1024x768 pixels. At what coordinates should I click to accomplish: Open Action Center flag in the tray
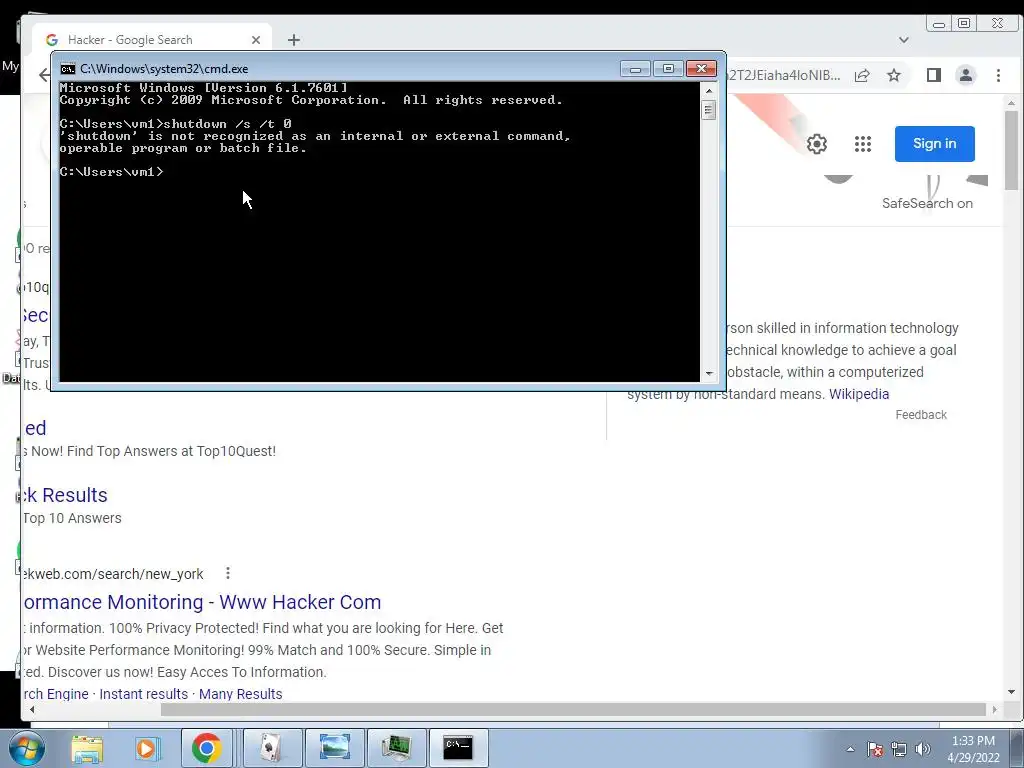click(x=875, y=749)
